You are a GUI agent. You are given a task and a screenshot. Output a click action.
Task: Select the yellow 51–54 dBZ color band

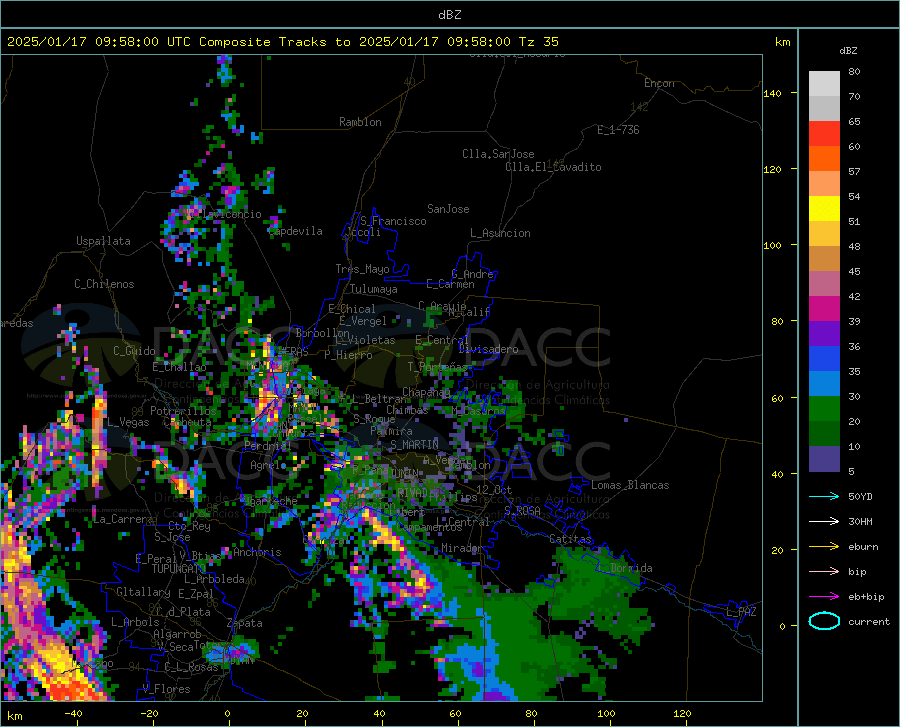point(824,209)
